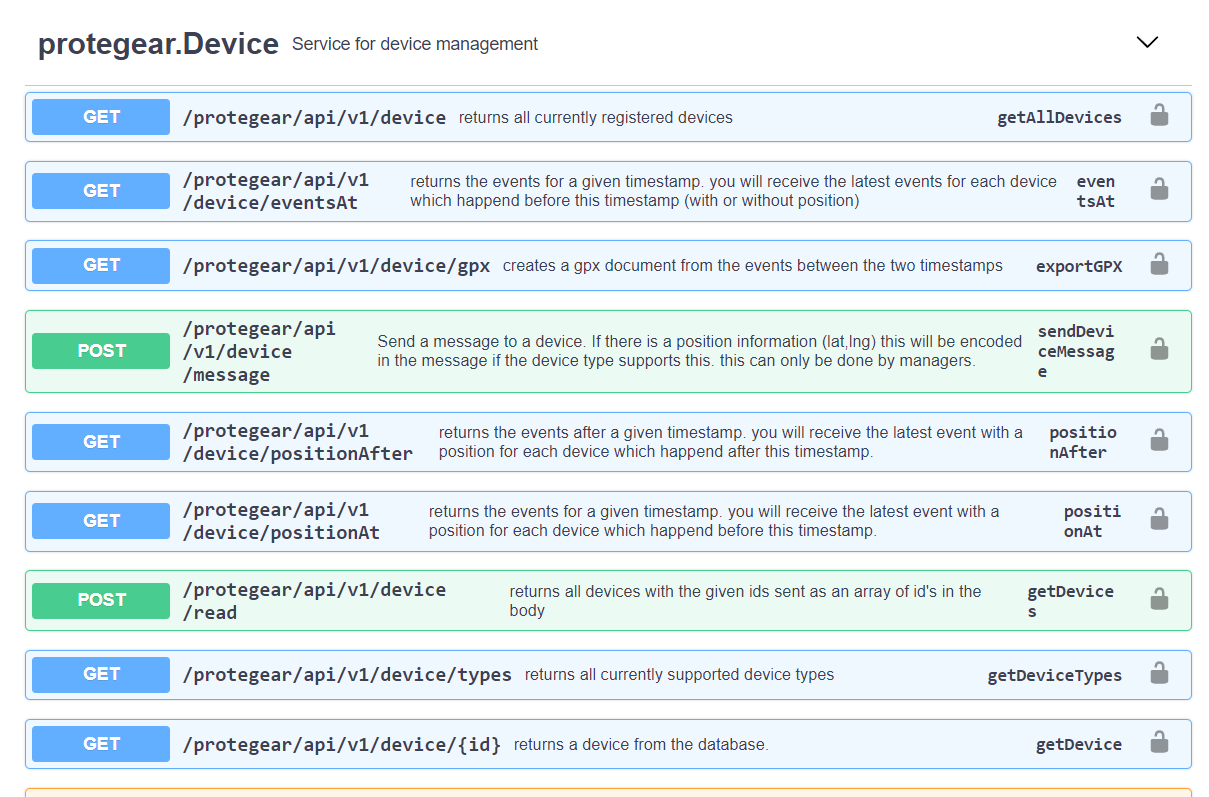Click authorization lock on exportGPX row
The height and width of the screenshot is (797, 1209).
tap(1159, 265)
